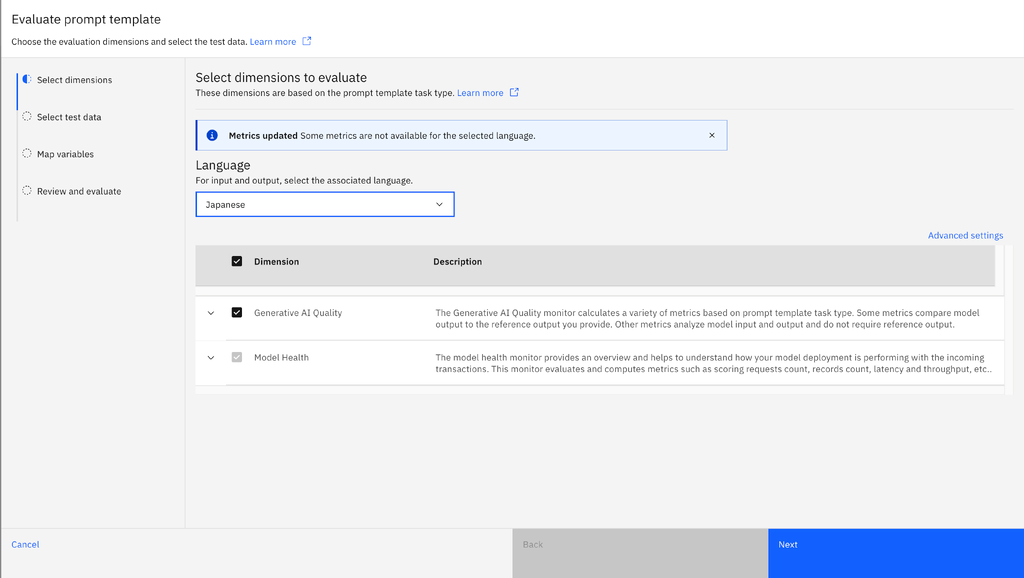This screenshot has height=578, width=1024.
Task: Click the Dimension column header
Action: click(x=276, y=261)
